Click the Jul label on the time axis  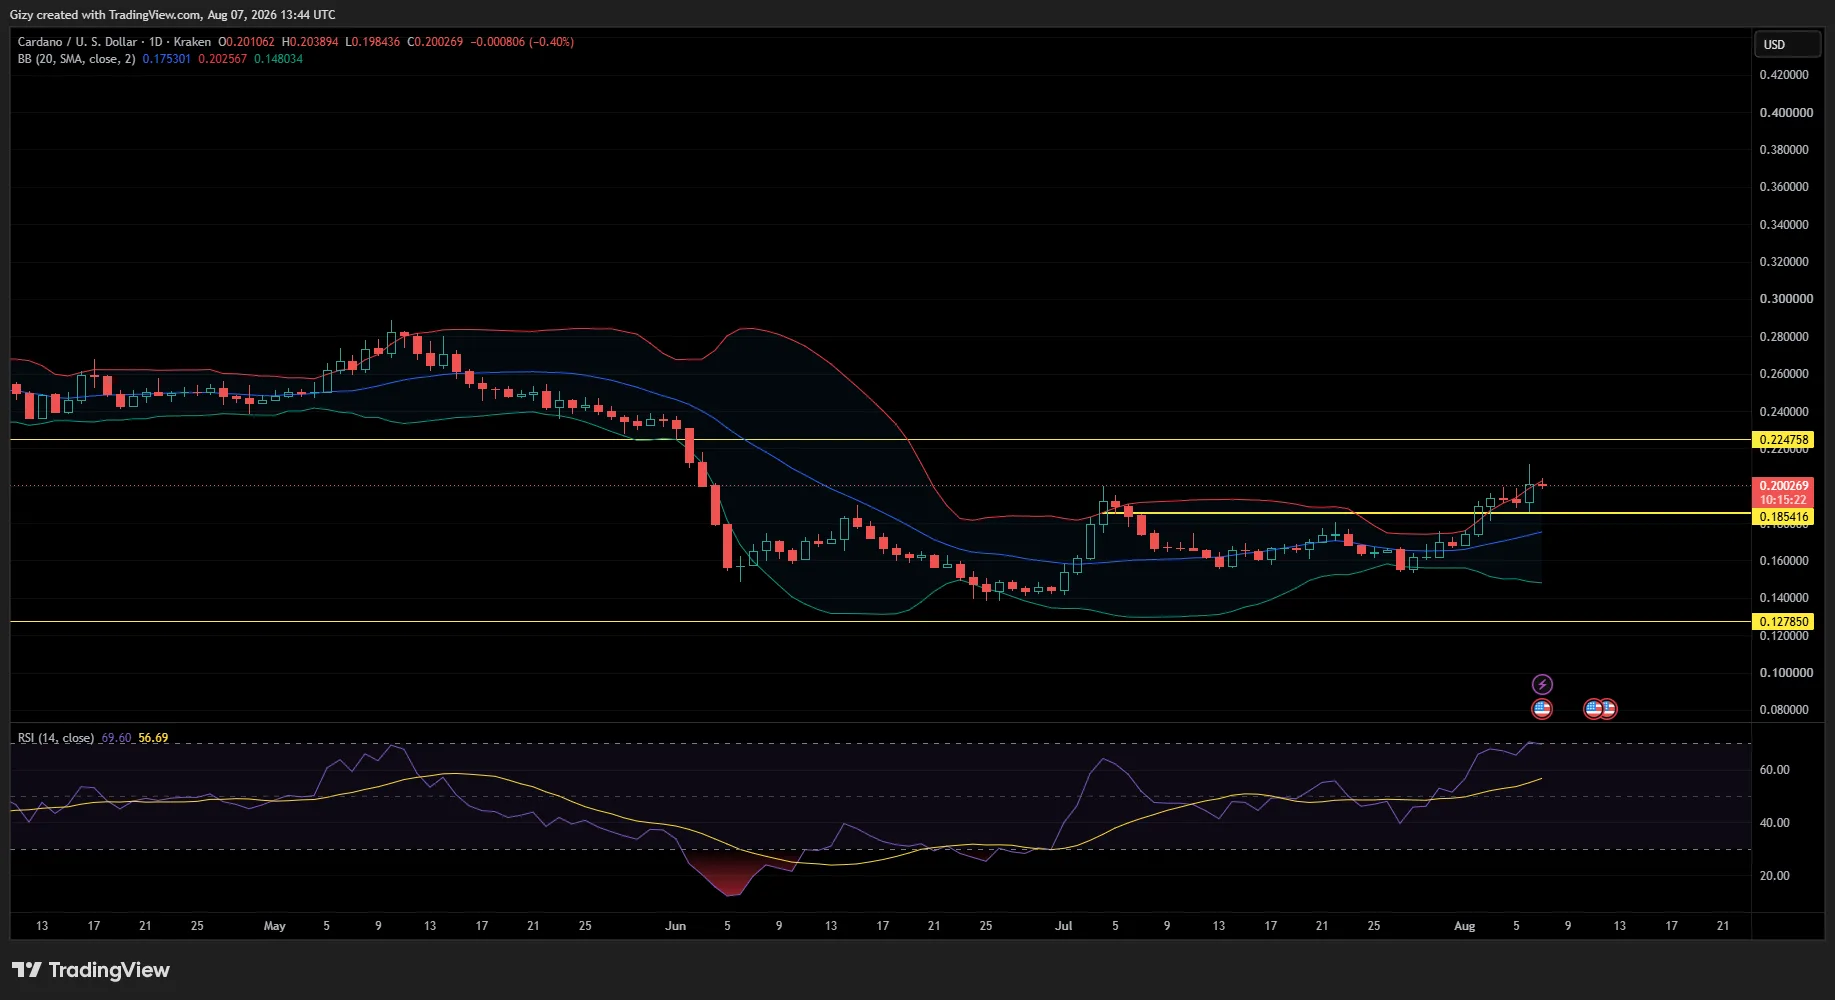[1063, 926]
